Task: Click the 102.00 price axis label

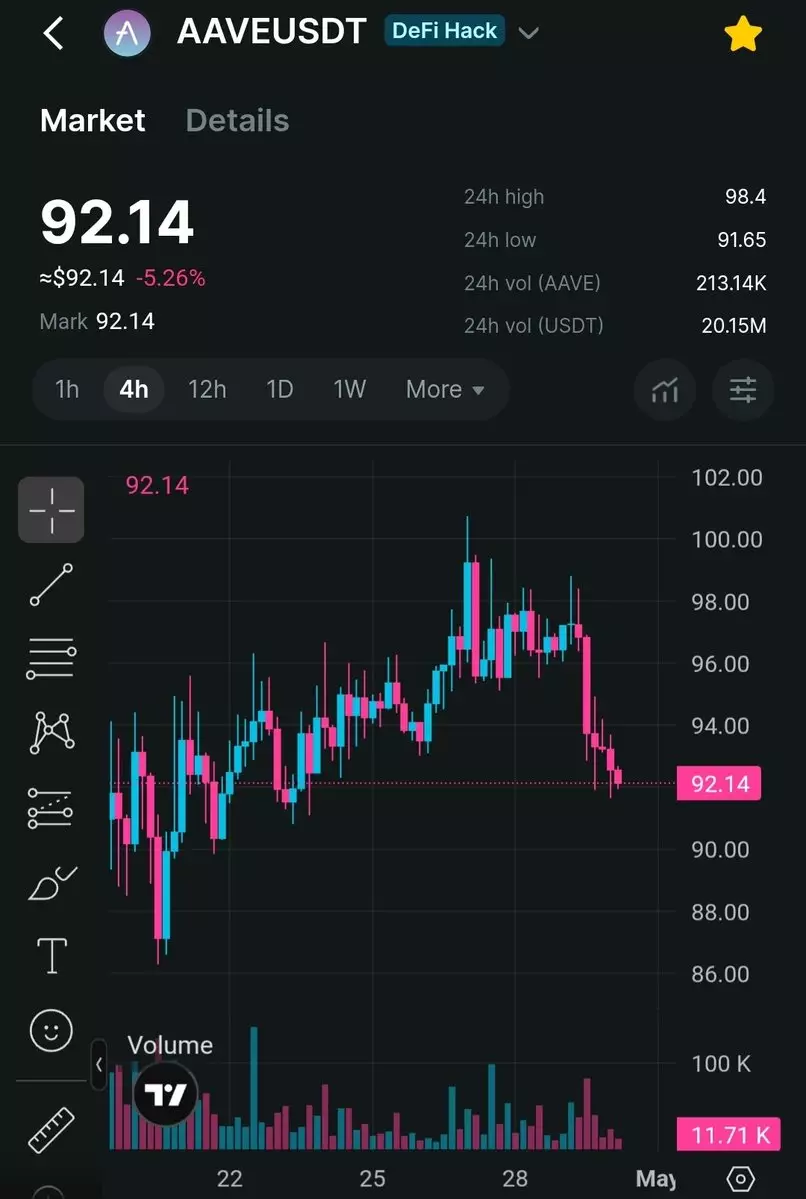Action: (x=727, y=478)
